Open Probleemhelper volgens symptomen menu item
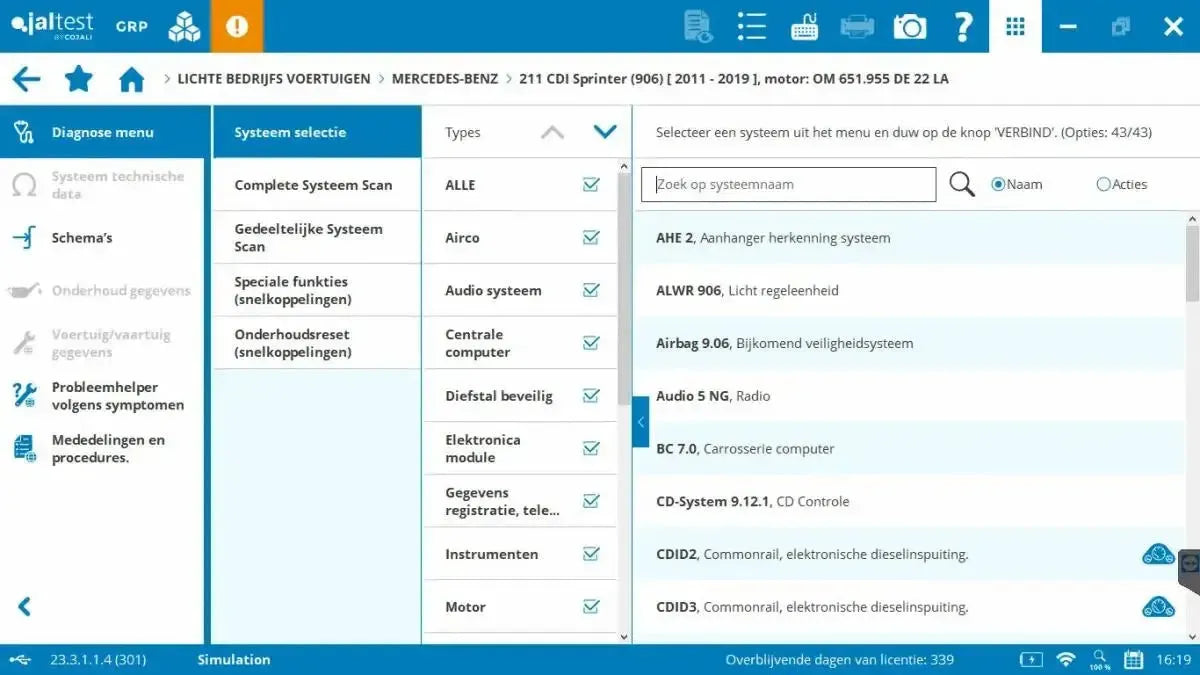 (105, 396)
